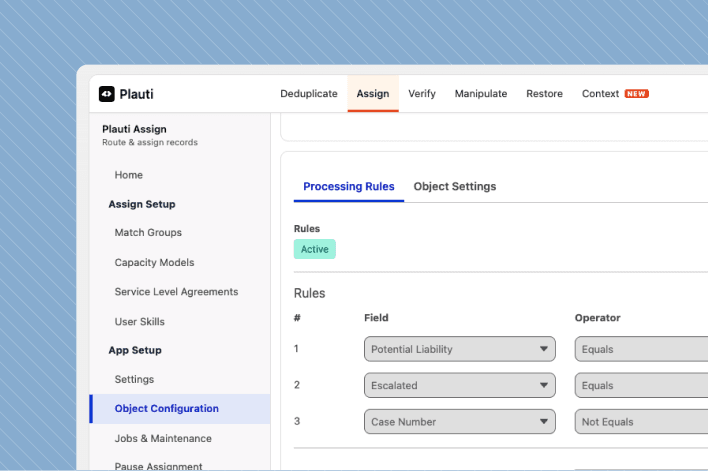Select the Processing Rules tab
708x471 pixels.
coord(349,187)
